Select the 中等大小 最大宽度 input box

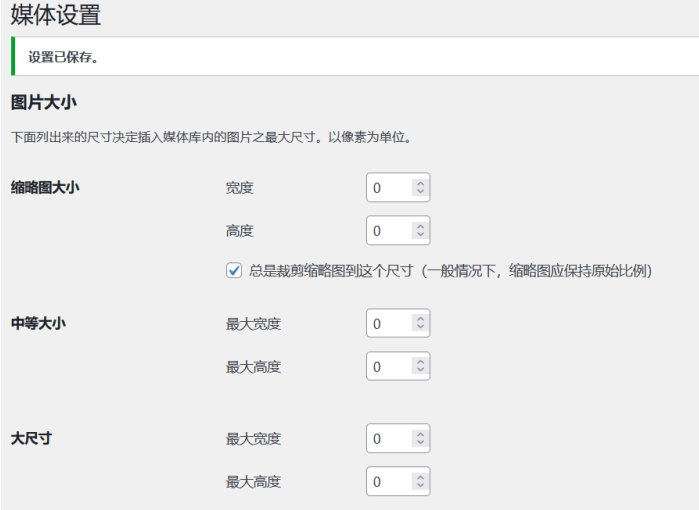pos(388,324)
